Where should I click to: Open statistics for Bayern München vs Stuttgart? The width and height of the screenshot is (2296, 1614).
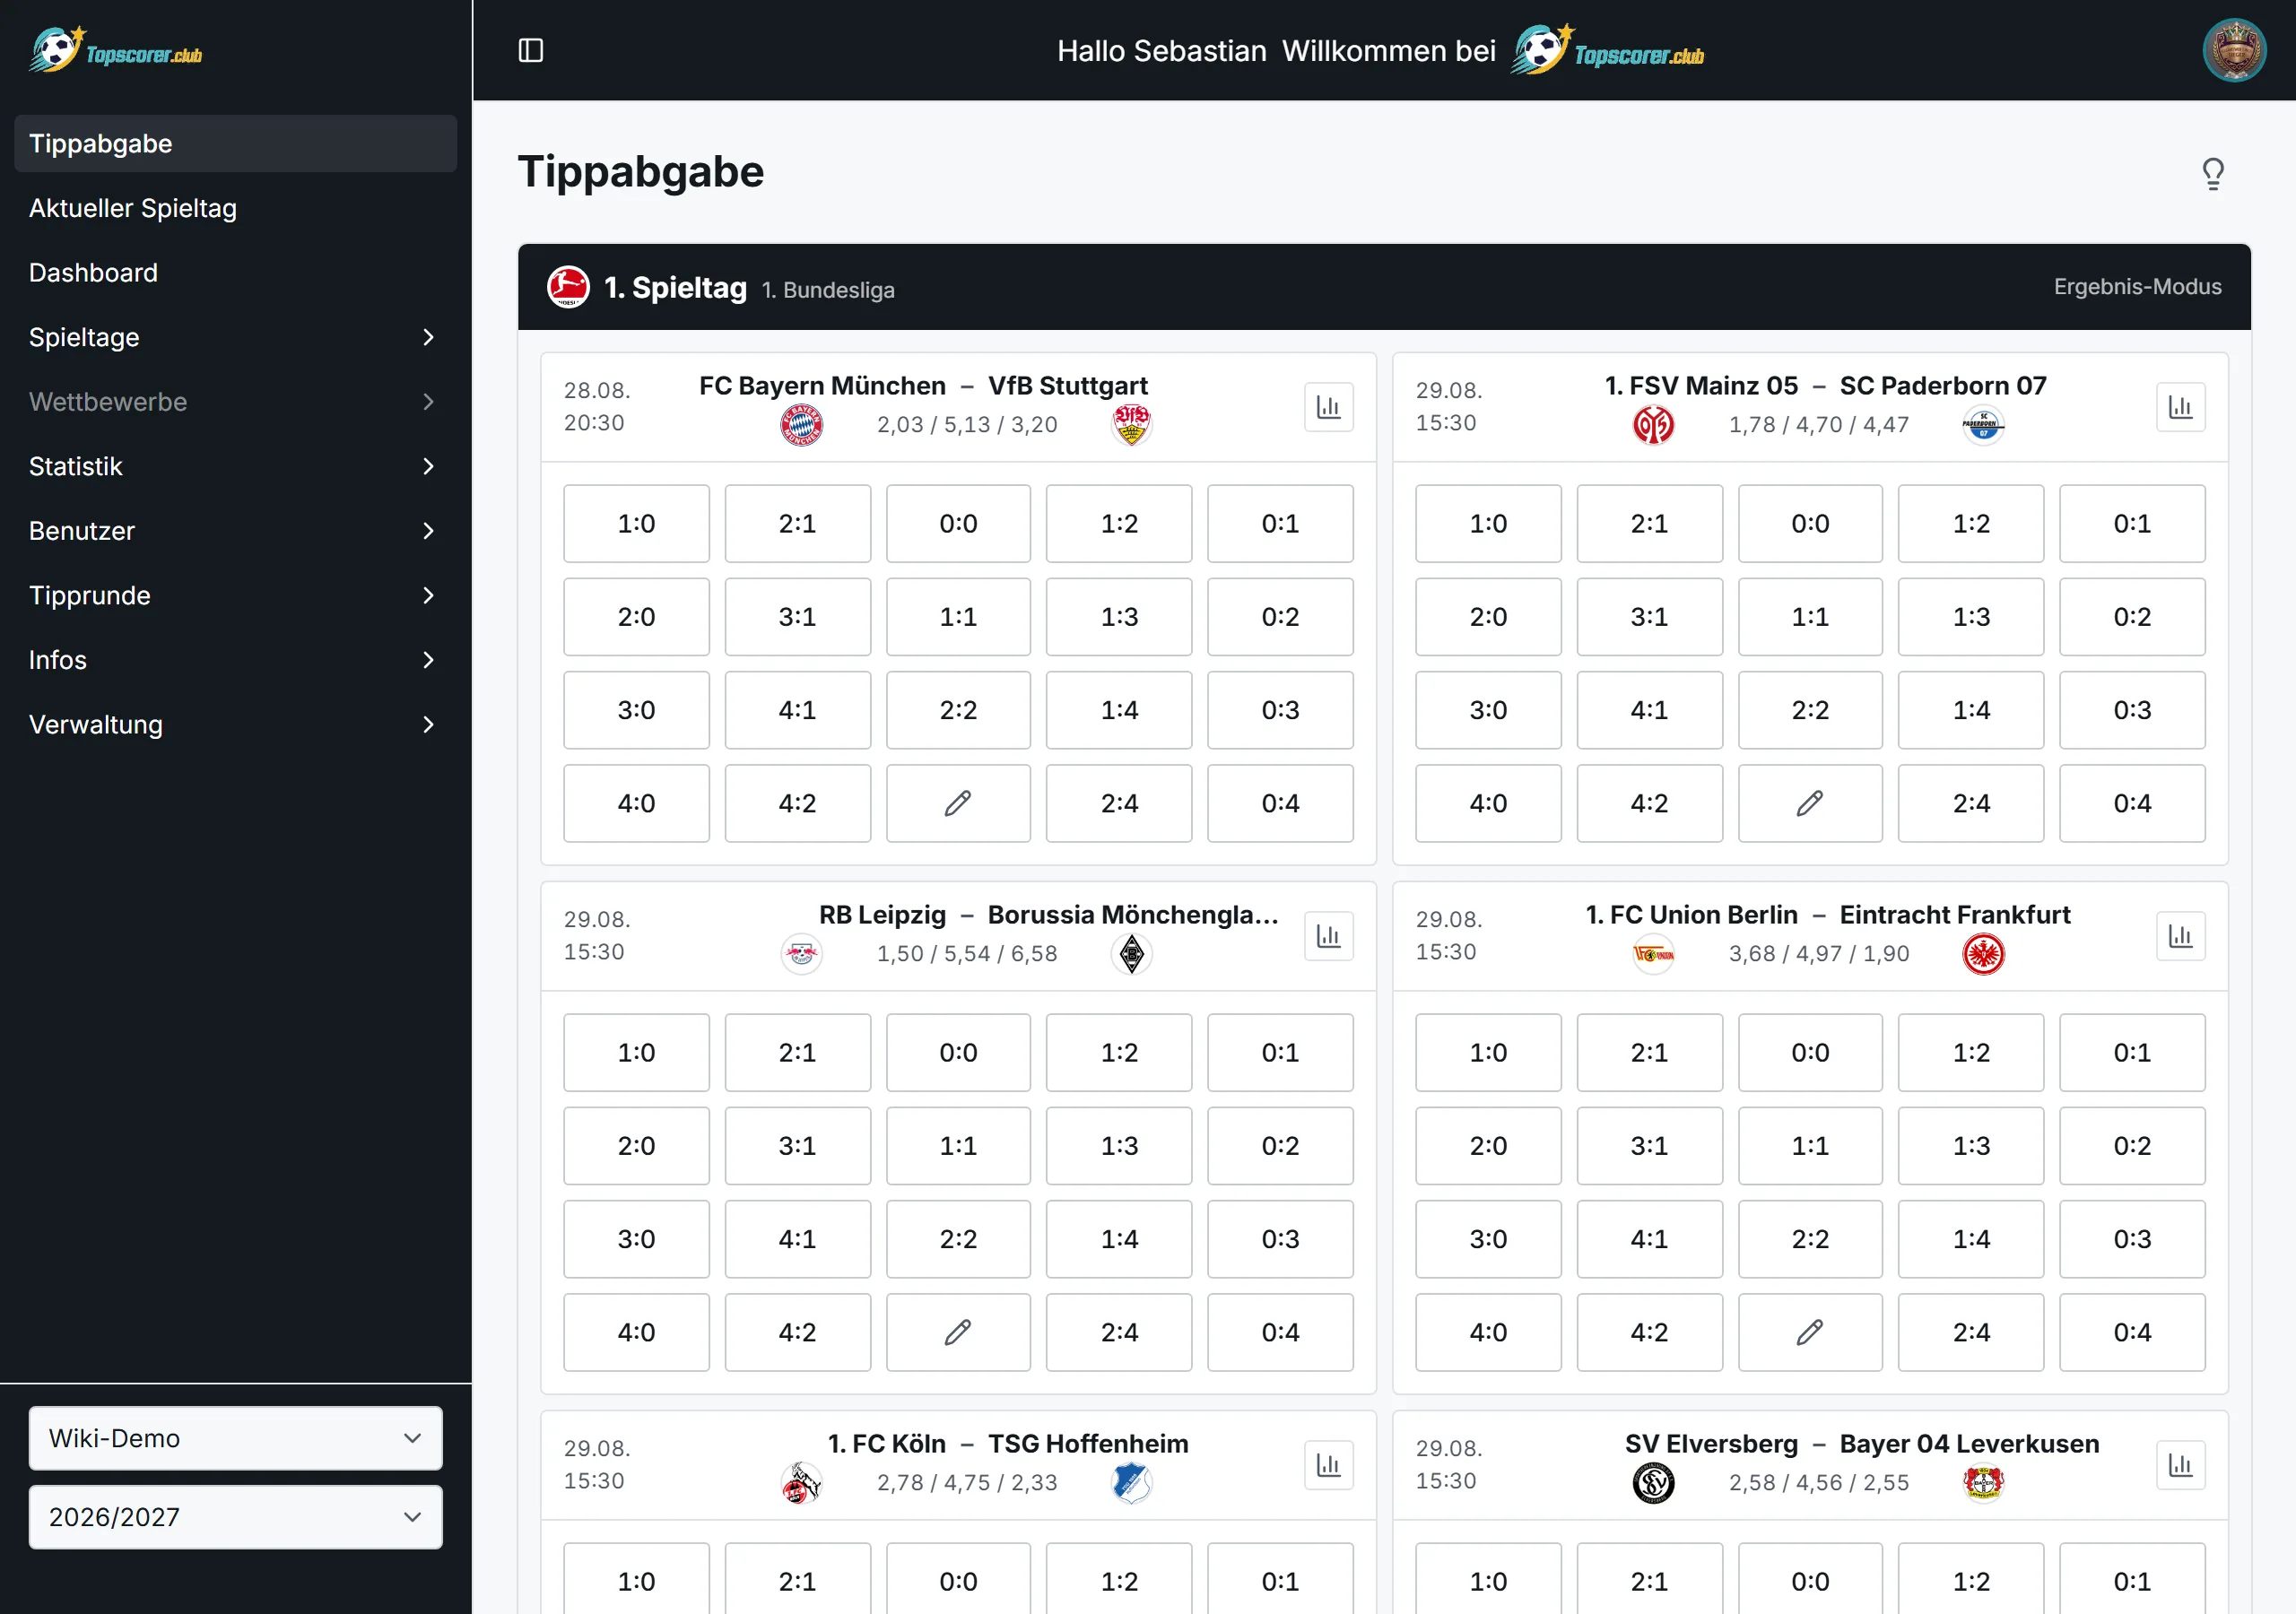click(1328, 407)
